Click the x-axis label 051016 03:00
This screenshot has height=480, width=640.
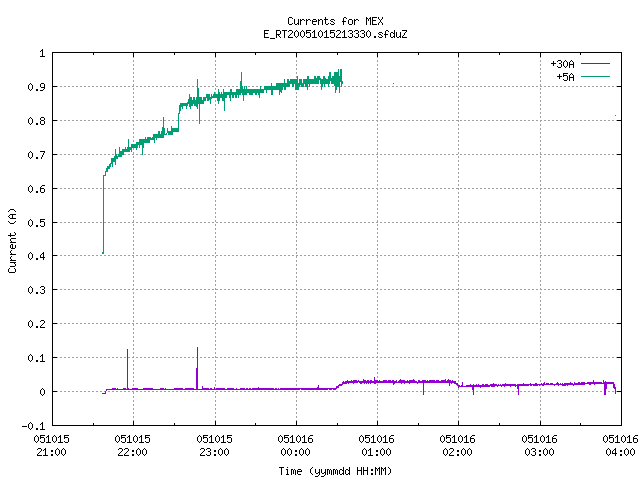[x=540, y=445]
